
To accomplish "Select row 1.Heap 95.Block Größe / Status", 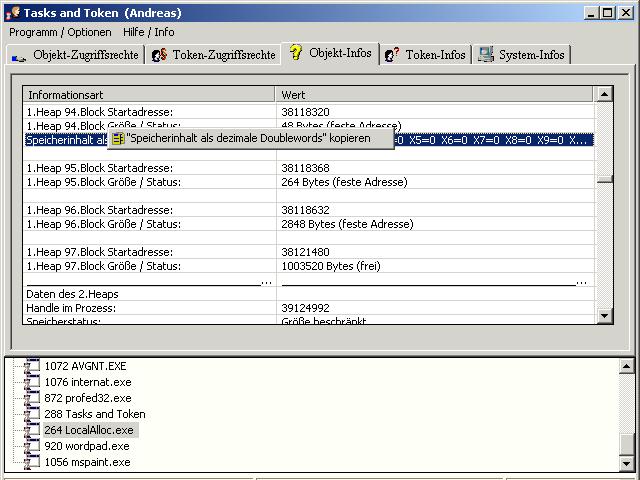I will [104, 182].
